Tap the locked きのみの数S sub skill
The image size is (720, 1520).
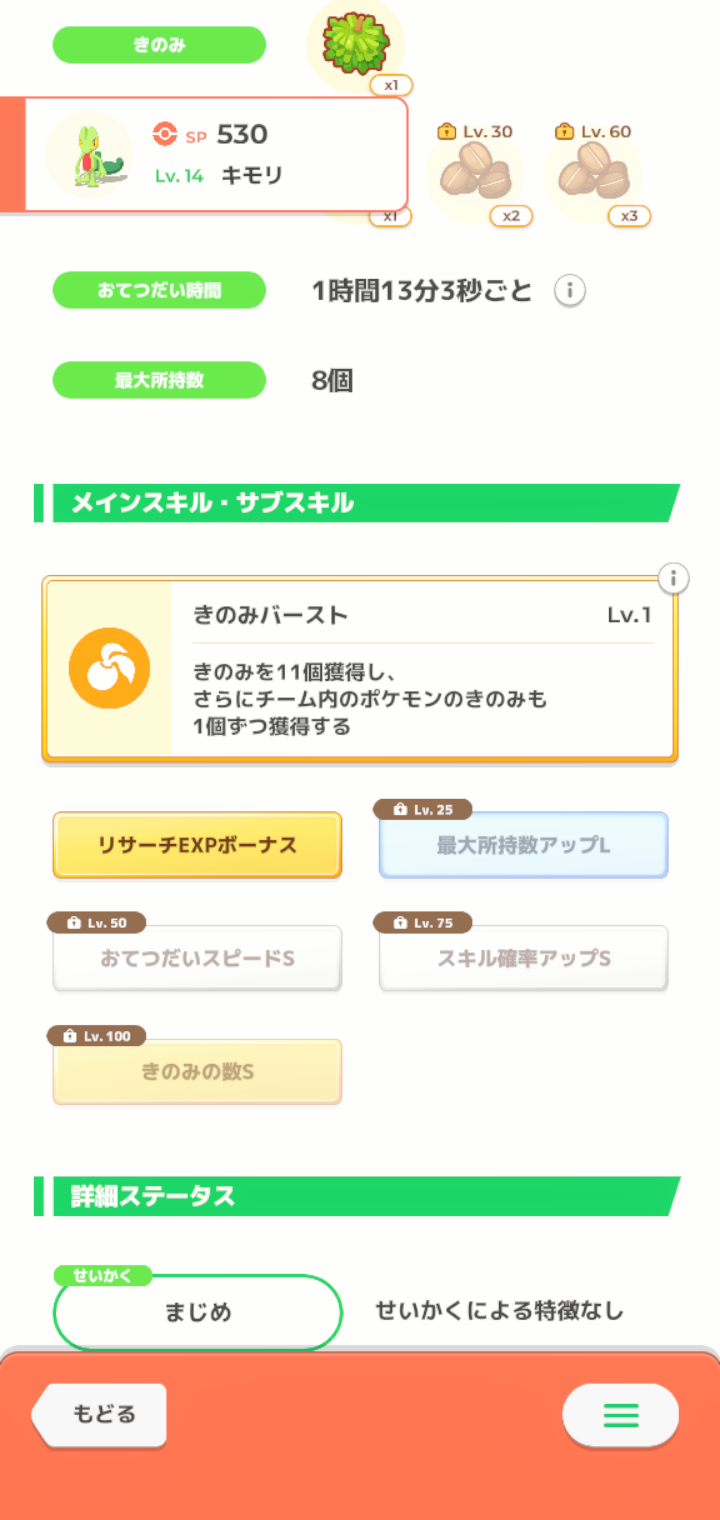point(197,1072)
